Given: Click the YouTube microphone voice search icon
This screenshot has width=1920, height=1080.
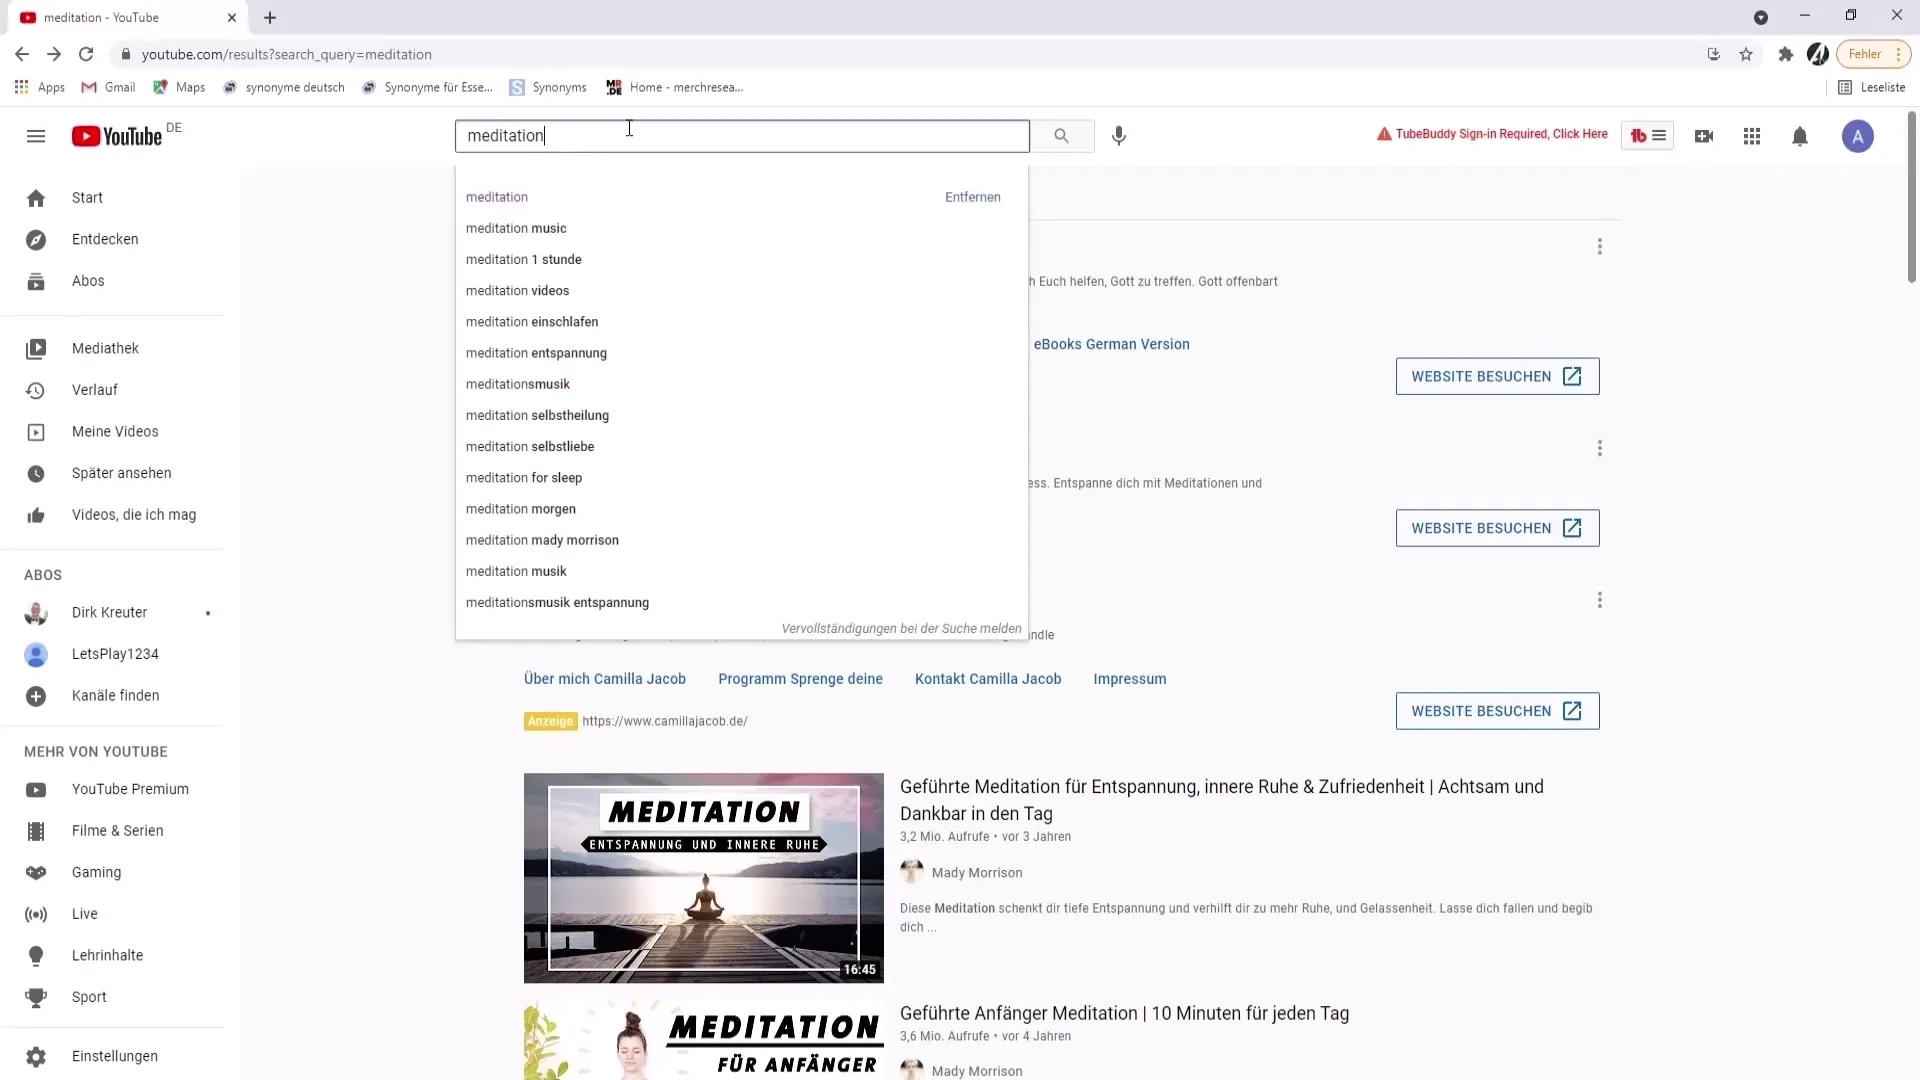Looking at the screenshot, I should (1120, 135).
